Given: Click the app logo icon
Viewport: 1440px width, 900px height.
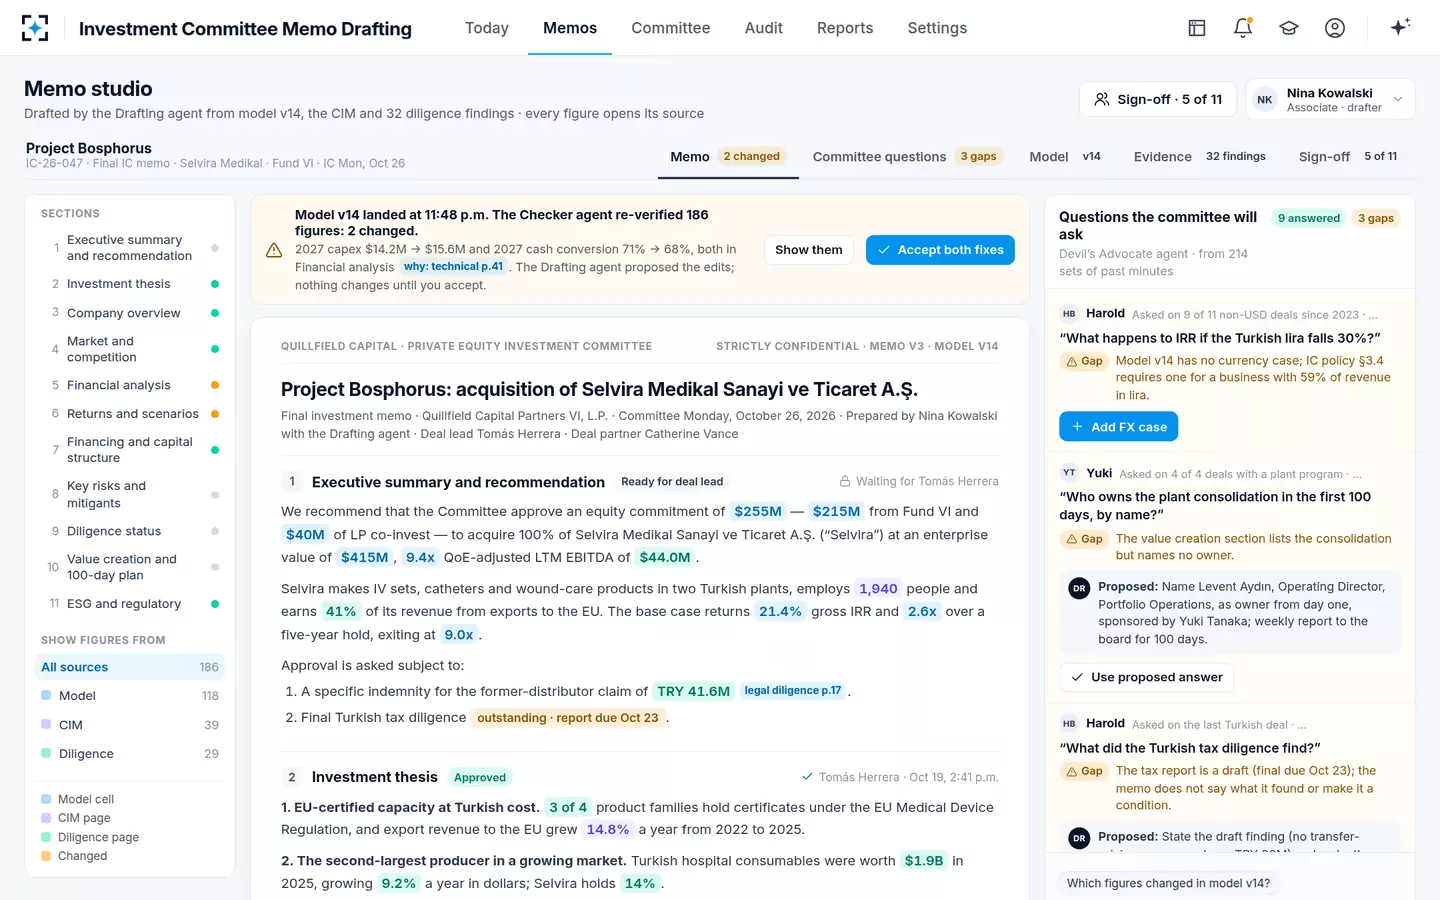Looking at the screenshot, I should [35, 28].
